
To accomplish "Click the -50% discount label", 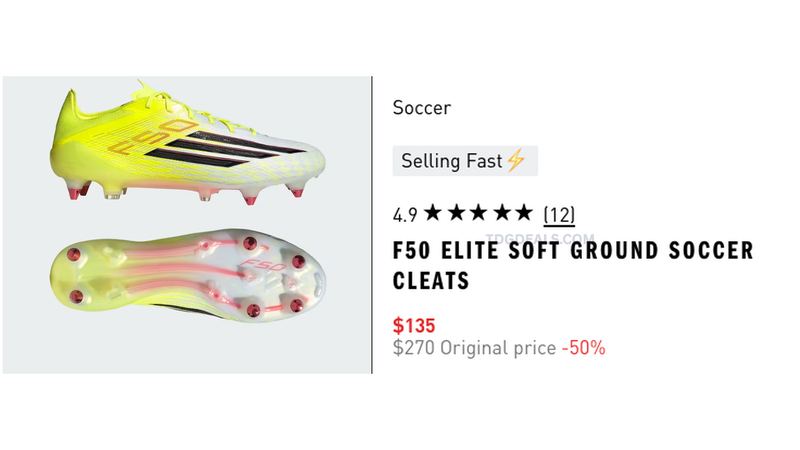I will pos(584,348).
